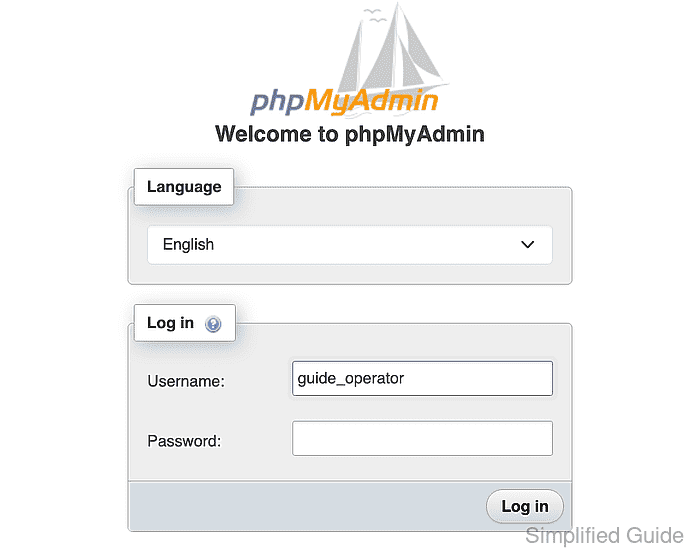The image size is (700, 560).
Task: Select English text in language selector
Action: (x=188, y=245)
